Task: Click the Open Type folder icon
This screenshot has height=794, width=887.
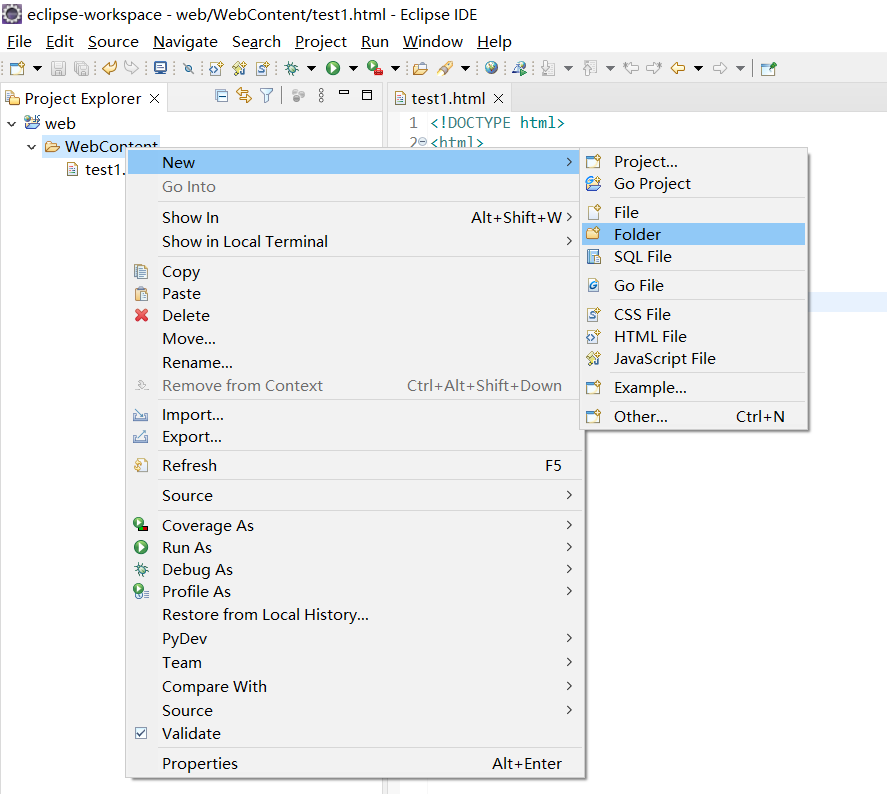Action: click(420, 68)
